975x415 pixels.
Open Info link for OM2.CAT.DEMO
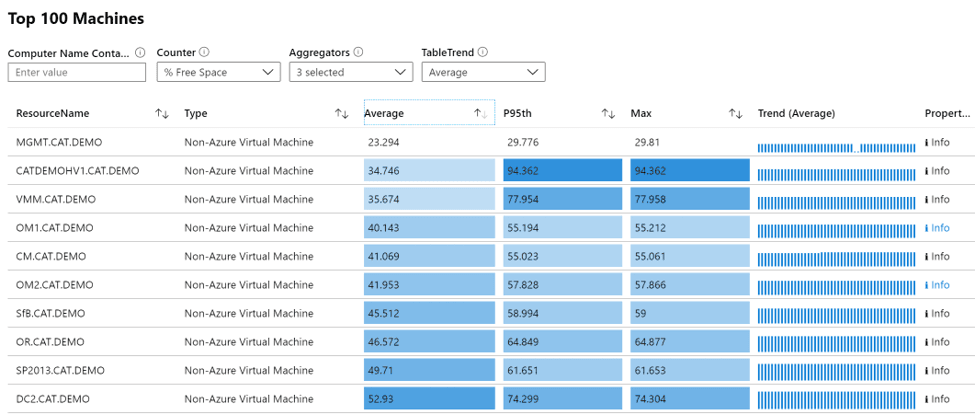click(937, 285)
